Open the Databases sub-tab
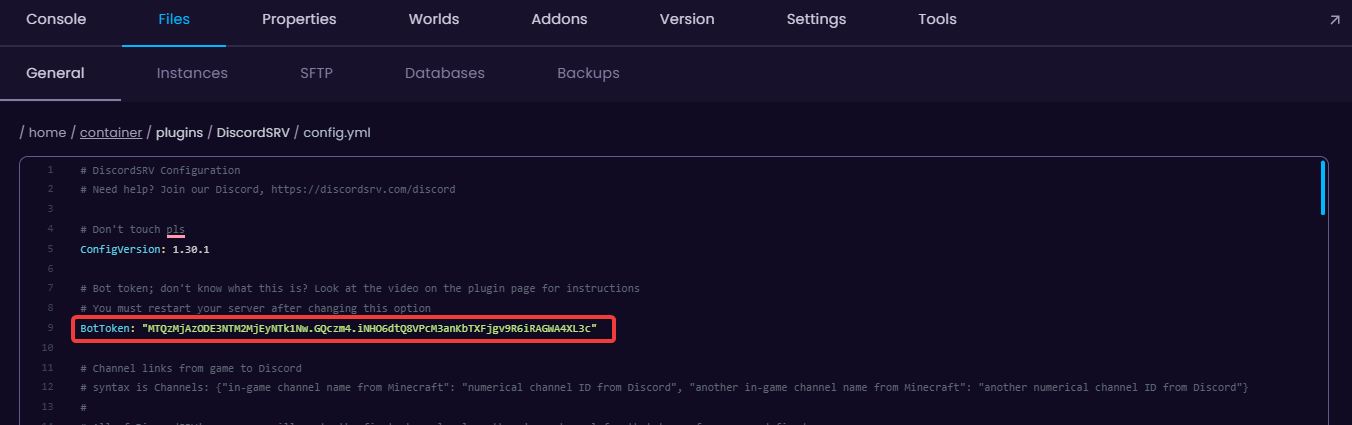The height and width of the screenshot is (425, 1352). pyautogui.click(x=445, y=73)
